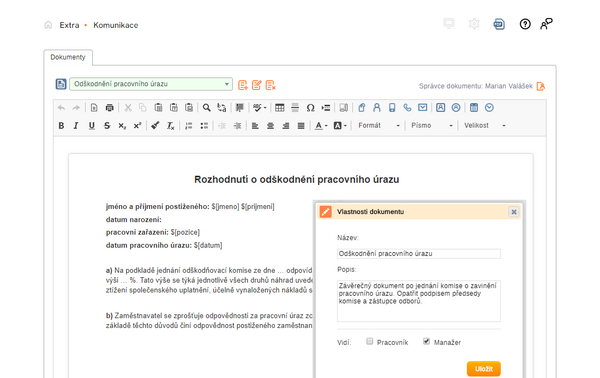The image size is (600, 378).
Task: Change document administrator with orange icon
Action: [541, 86]
